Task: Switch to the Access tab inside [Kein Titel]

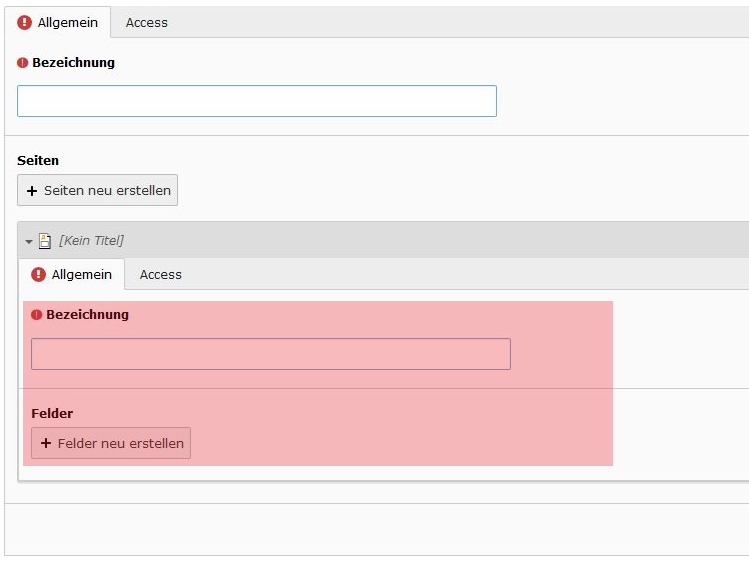Action: pos(161,274)
